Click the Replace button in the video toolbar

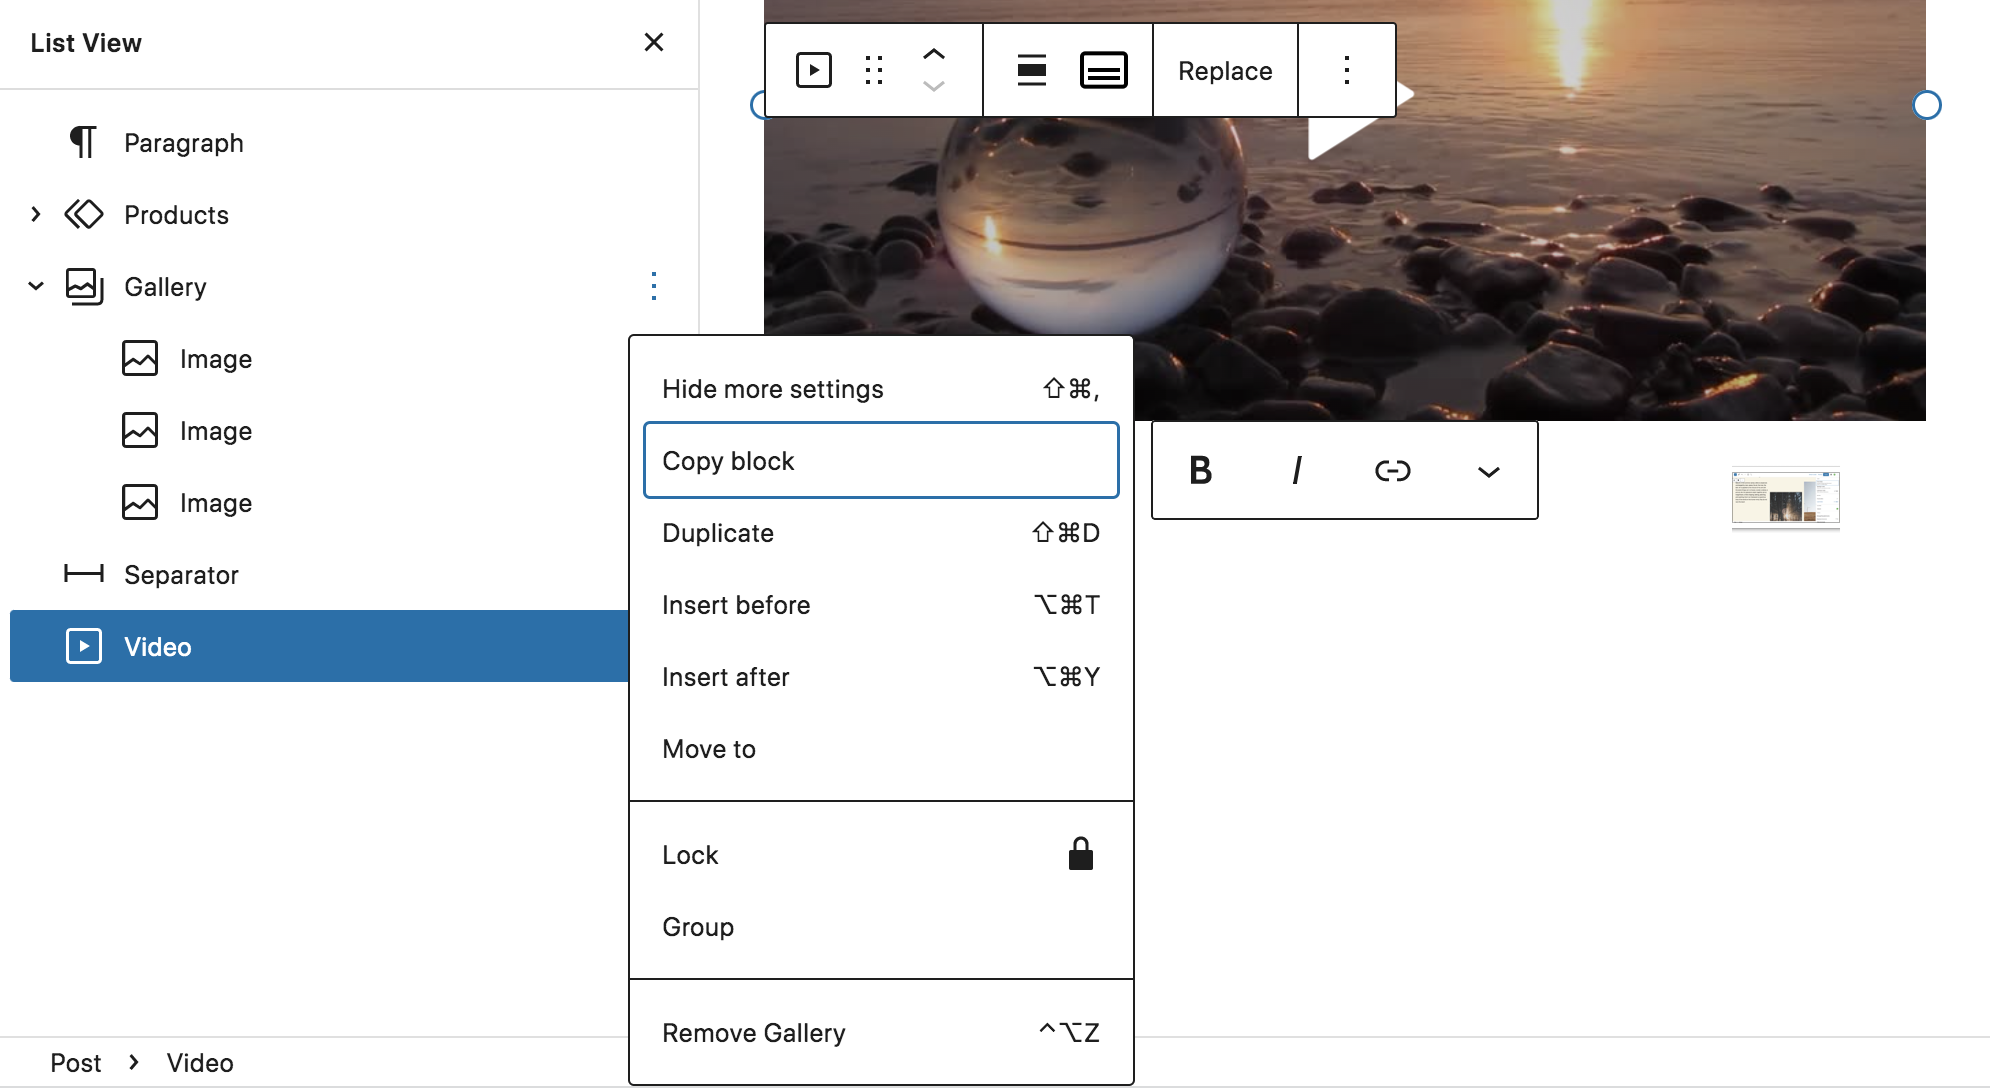pyautogui.click(x=1225, y=70)
